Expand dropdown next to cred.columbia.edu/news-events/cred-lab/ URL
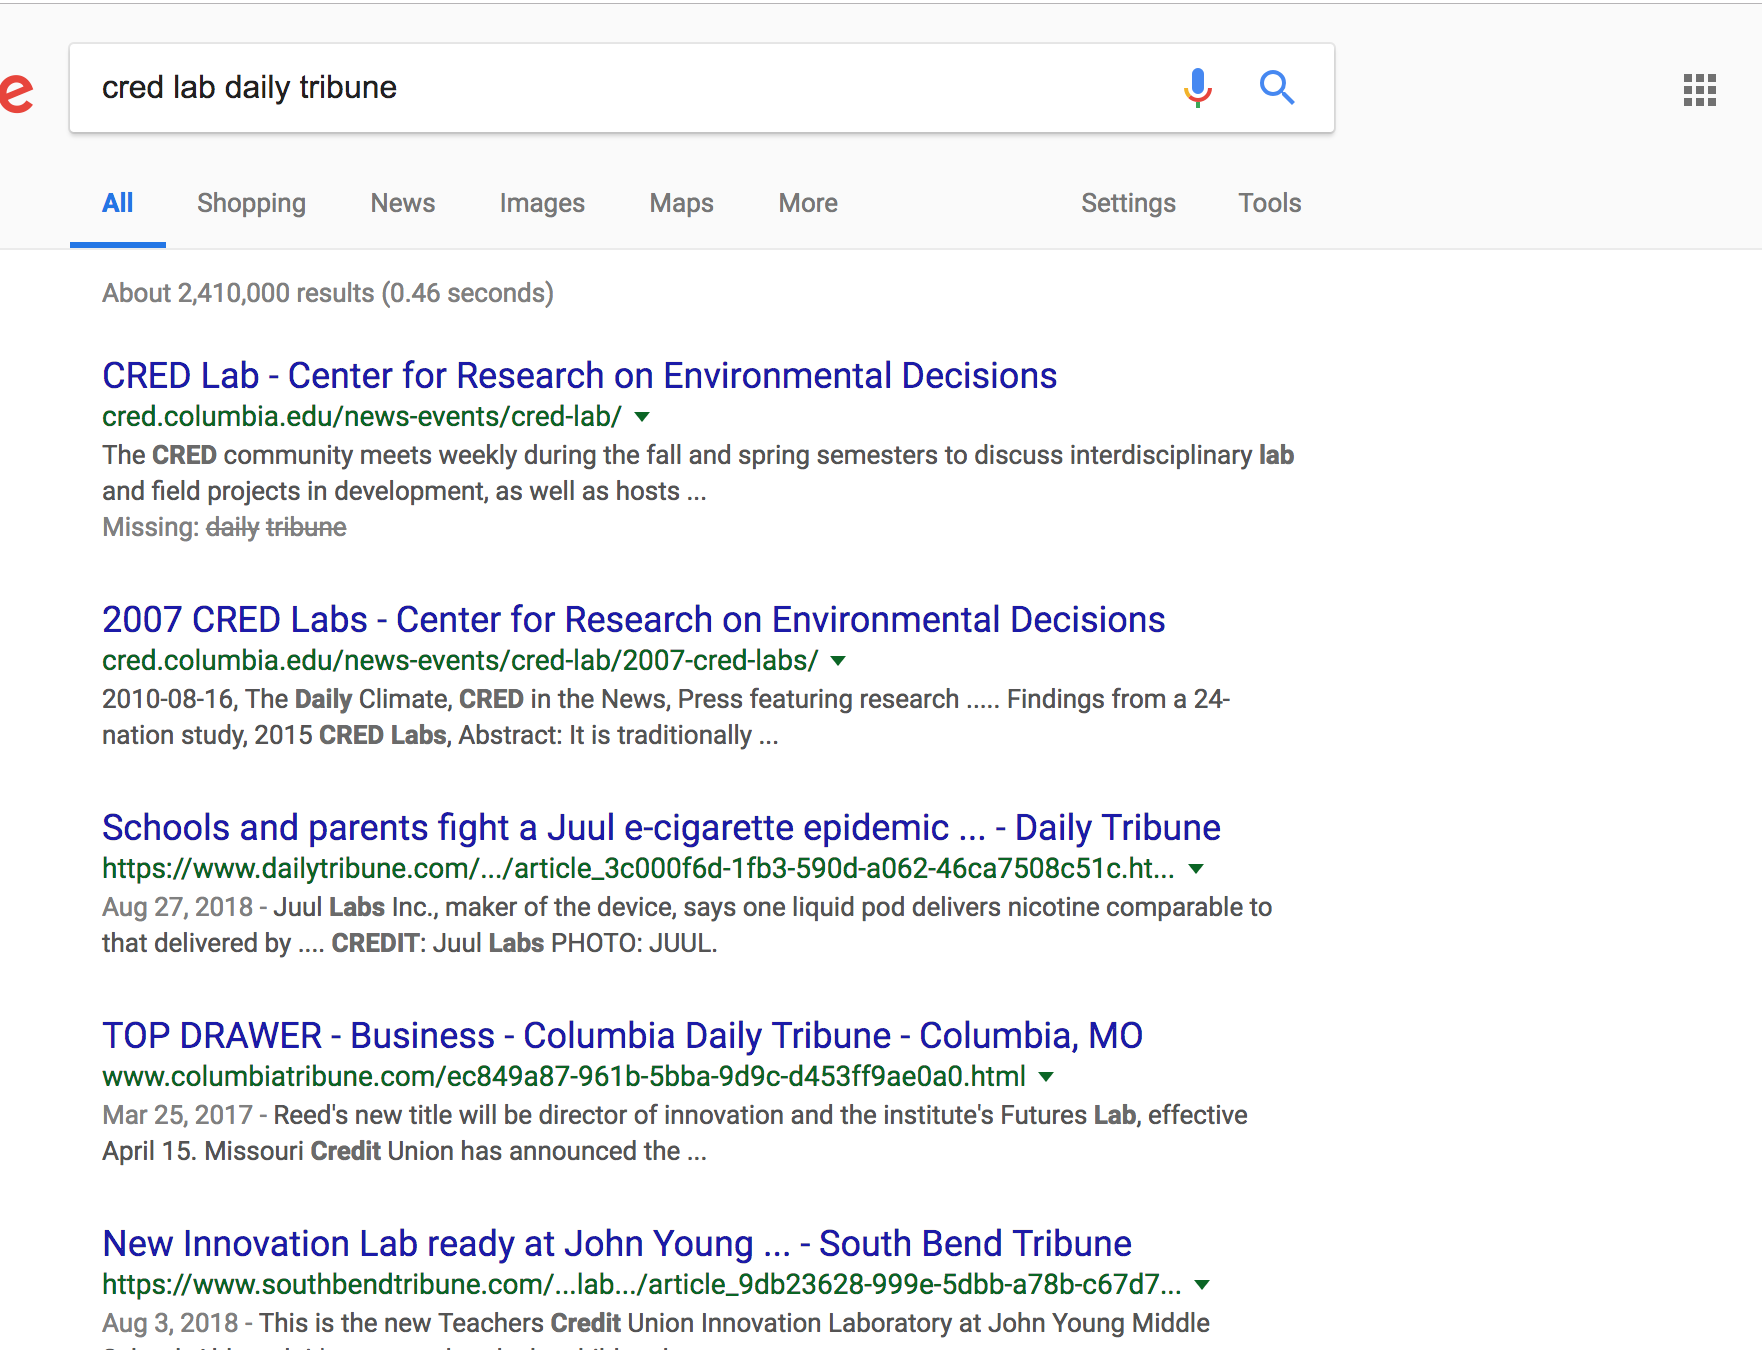 point(643,416)
